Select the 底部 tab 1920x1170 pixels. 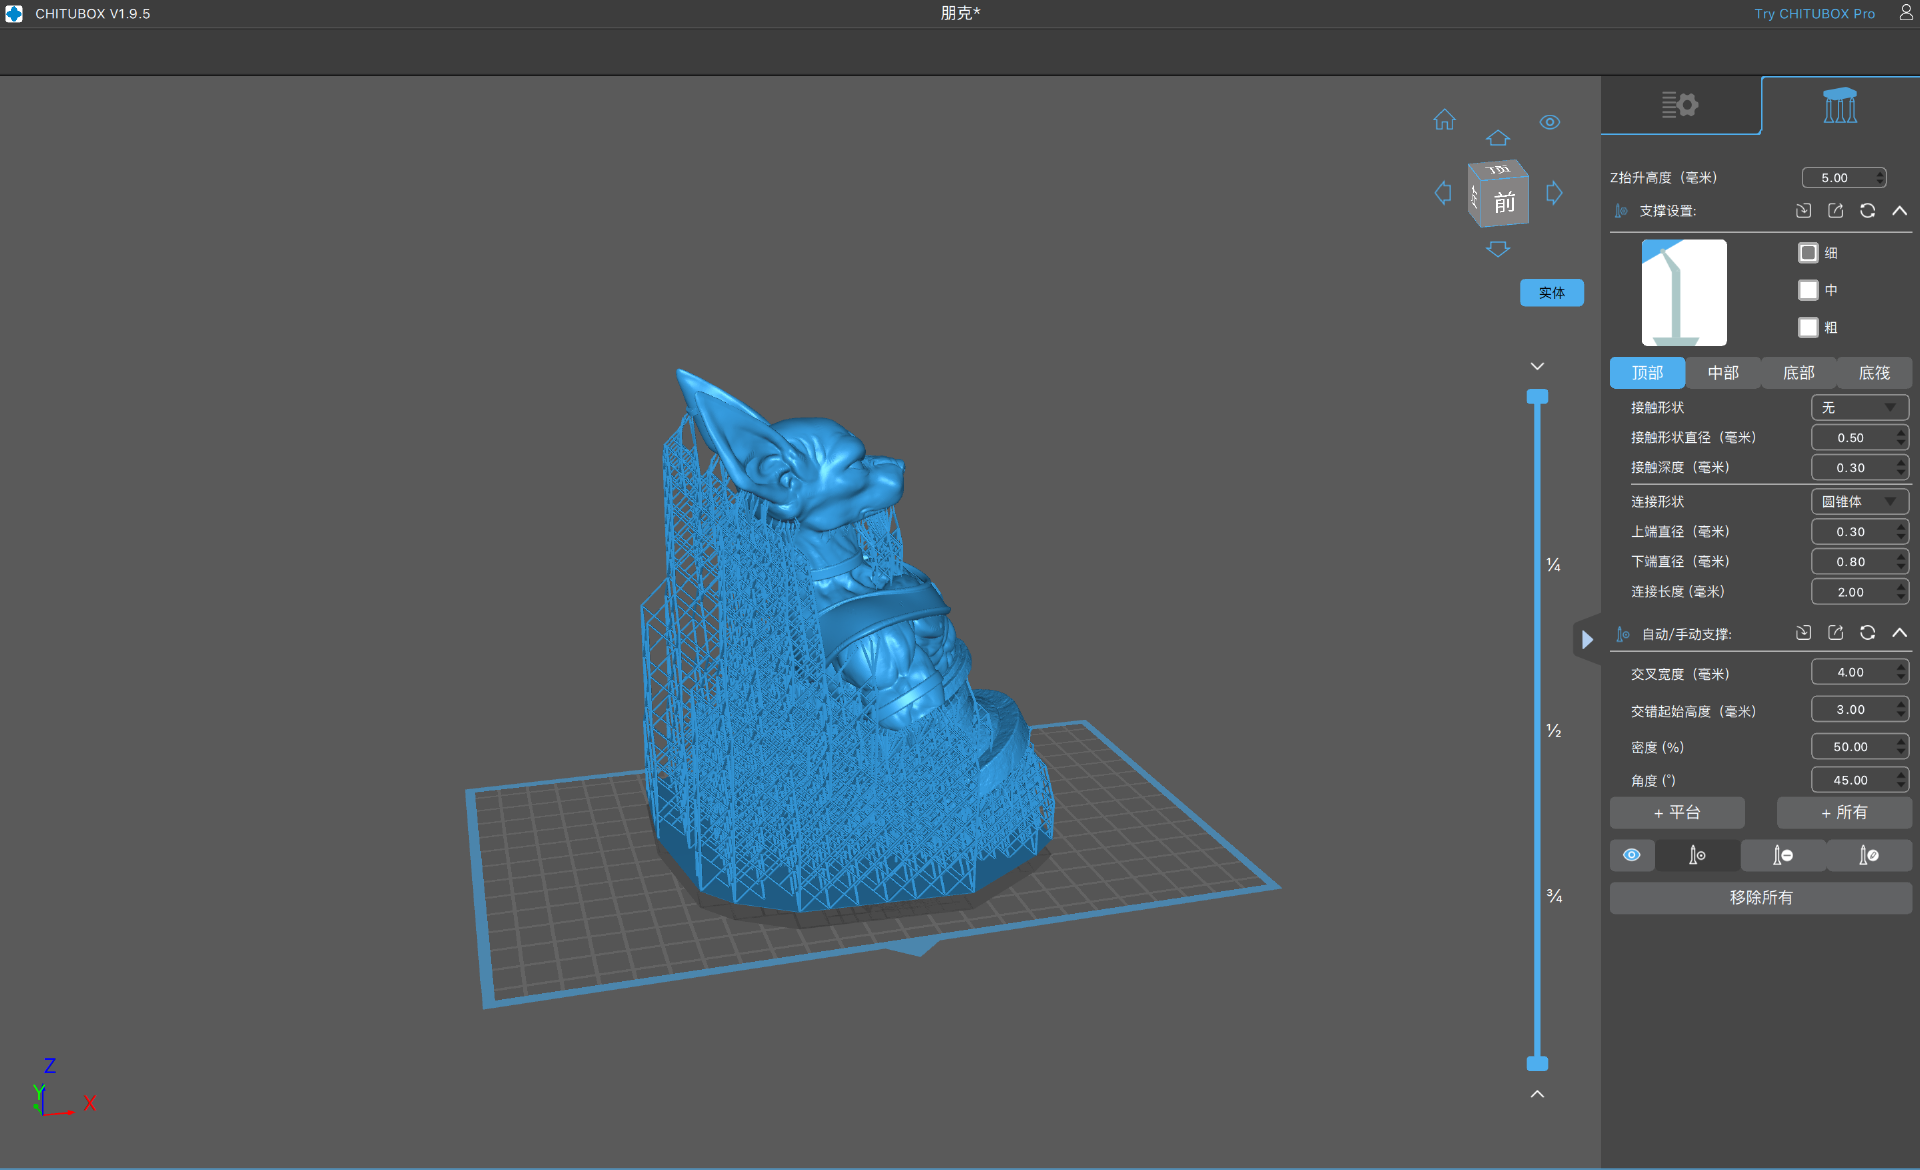tap(1798, 373)
